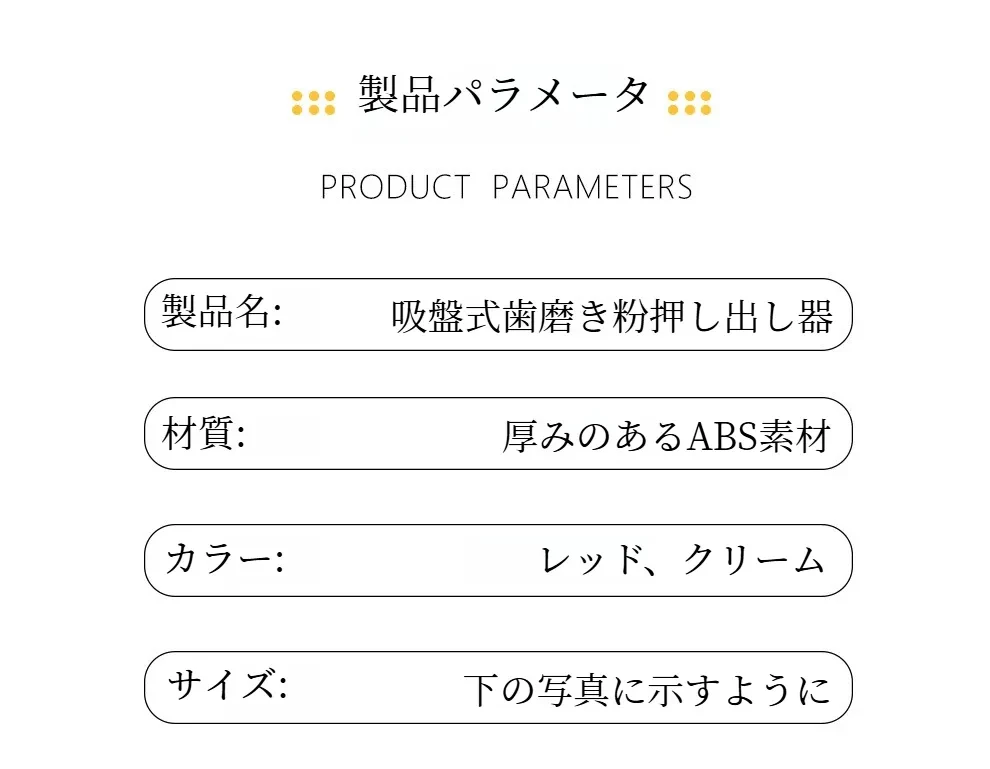Click the 製品パラメータ heading

click(503, 95)
